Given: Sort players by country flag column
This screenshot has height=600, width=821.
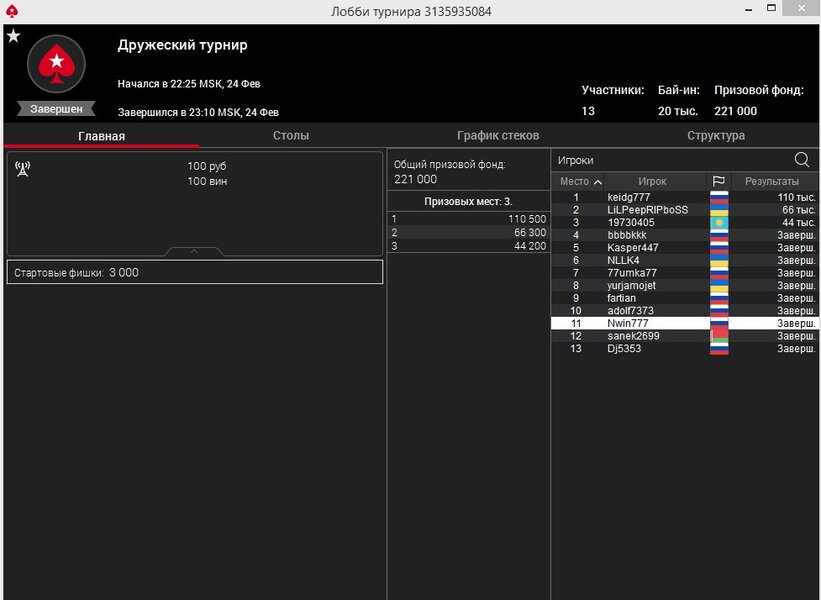Looking at the screenshot, I should tap(718, 181).
